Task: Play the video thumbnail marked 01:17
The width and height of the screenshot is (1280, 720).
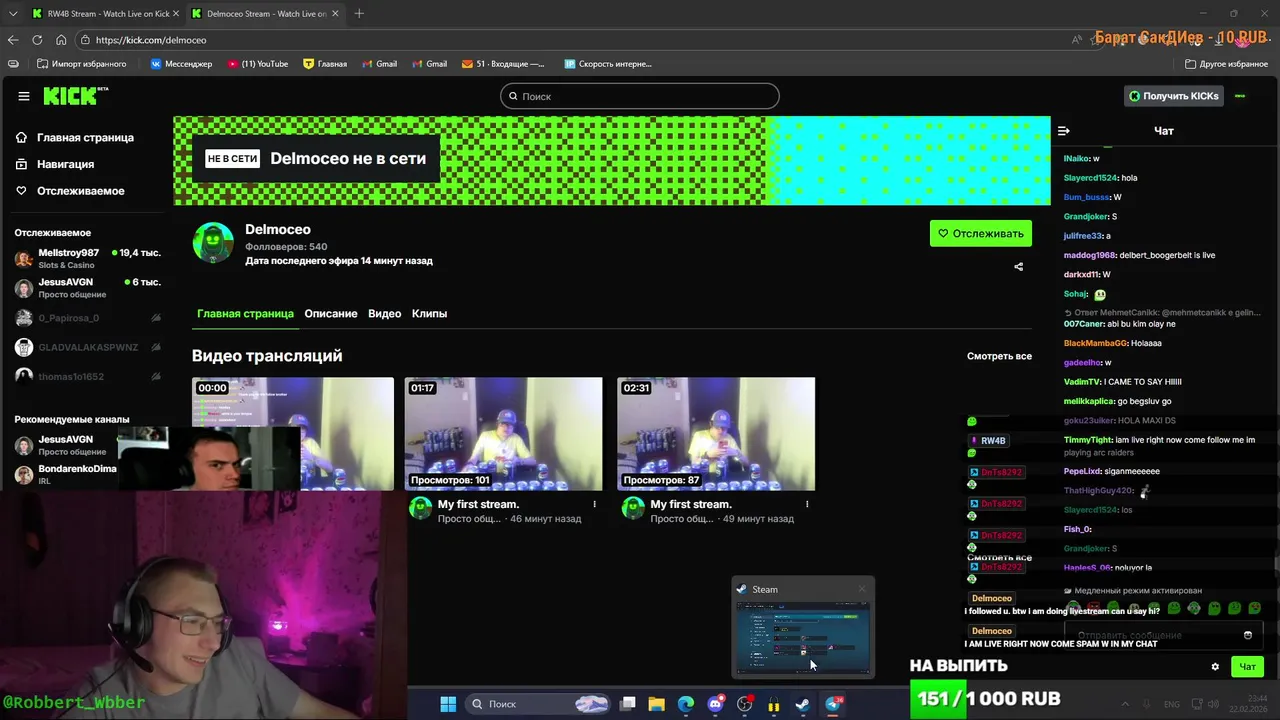Action: point(503,434)
